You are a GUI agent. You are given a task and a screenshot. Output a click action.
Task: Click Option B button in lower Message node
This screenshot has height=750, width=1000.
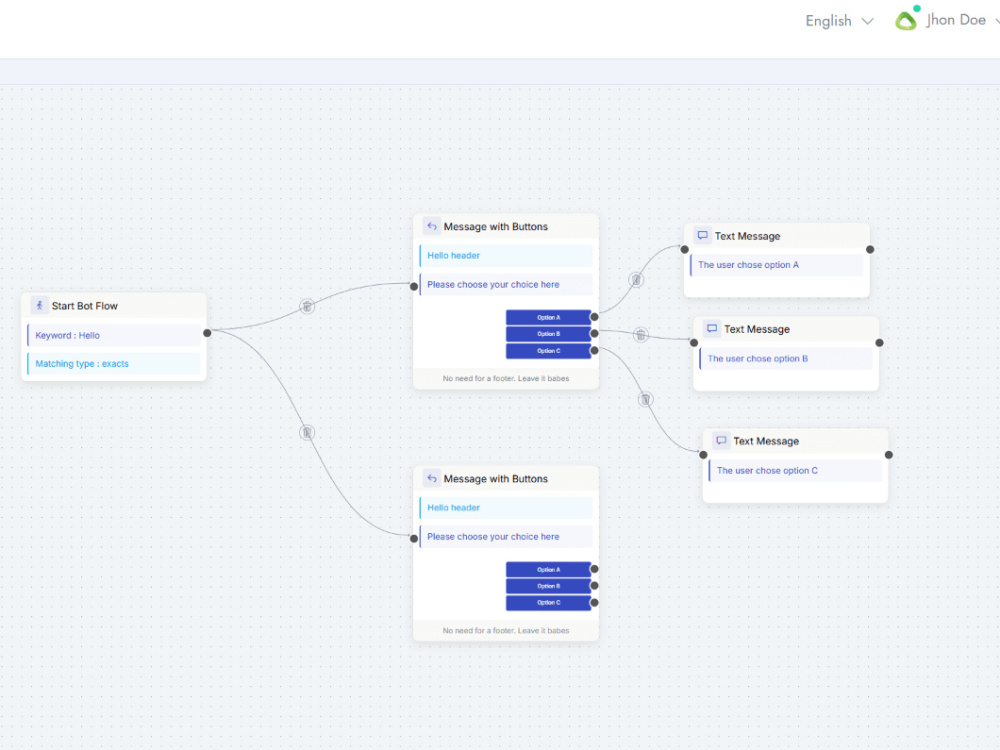click(x=548, y=585)
